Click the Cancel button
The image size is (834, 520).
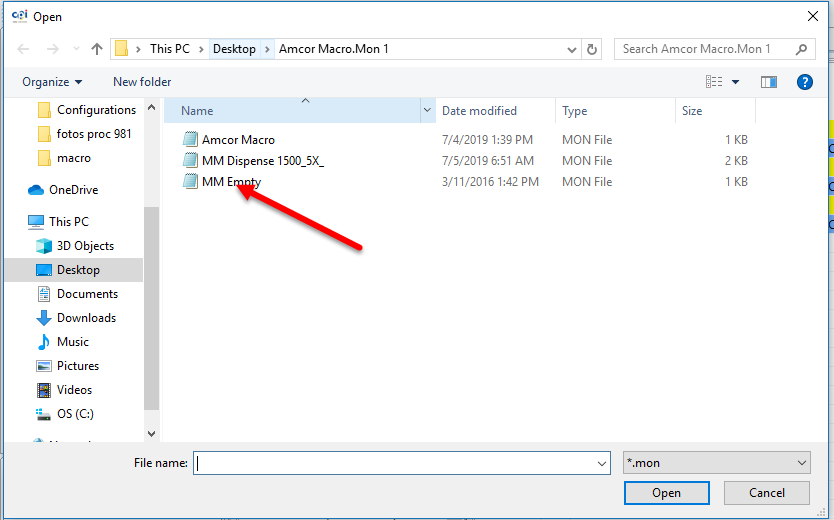767,493
